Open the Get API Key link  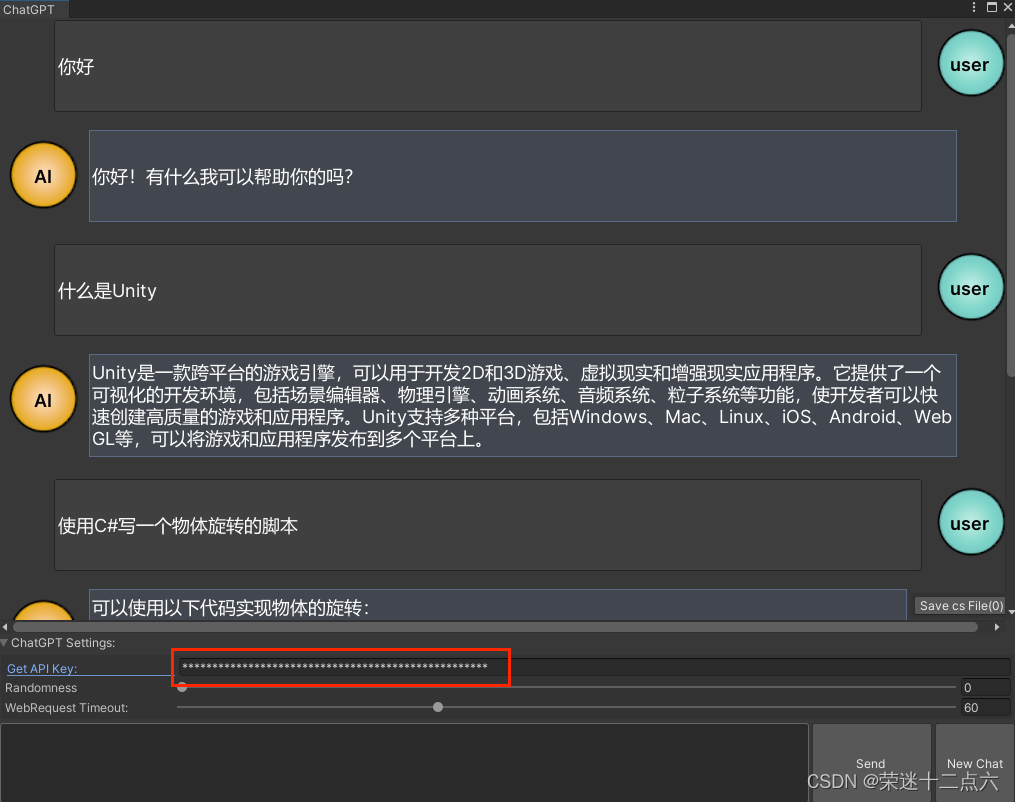point(42,669)
